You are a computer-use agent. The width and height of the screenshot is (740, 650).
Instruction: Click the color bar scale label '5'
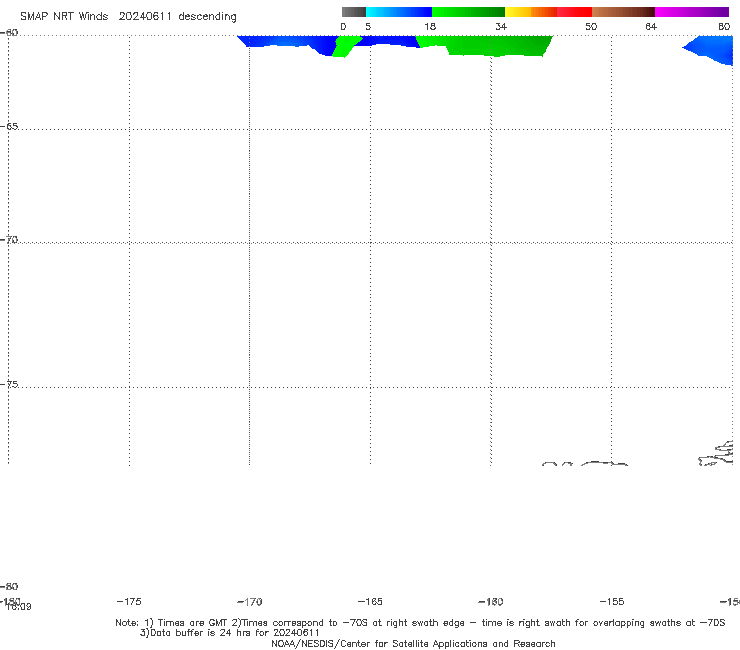[x=368, y=27]
